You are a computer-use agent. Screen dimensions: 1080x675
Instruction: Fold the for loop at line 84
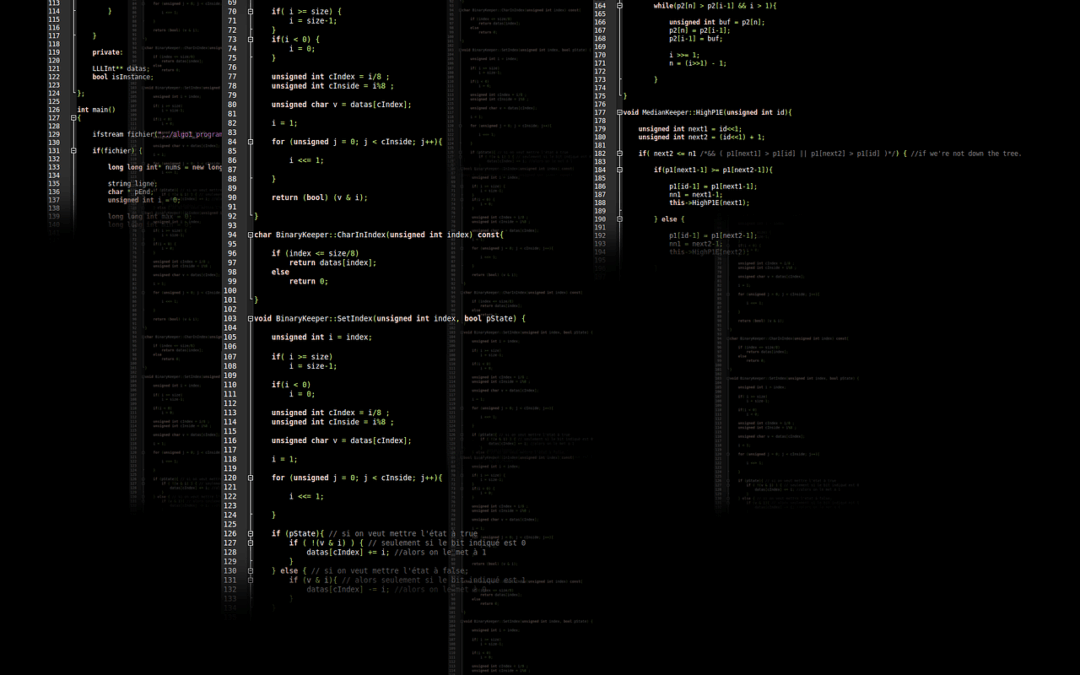[250, 142]
